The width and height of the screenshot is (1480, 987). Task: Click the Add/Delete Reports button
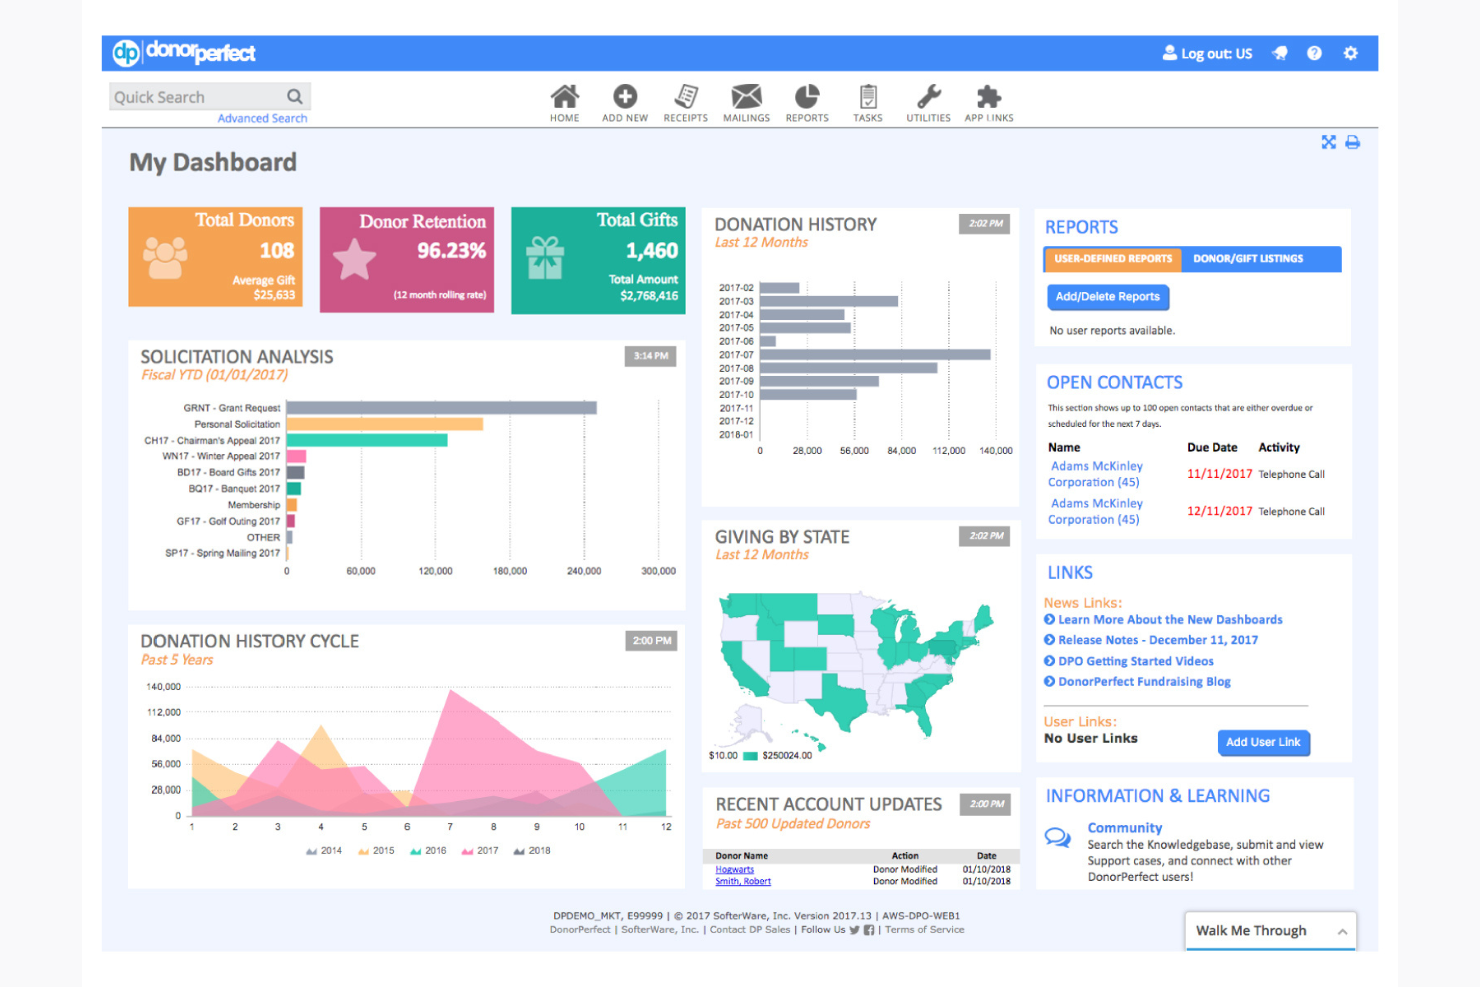pyautogui.click(x=1108, y=297)
